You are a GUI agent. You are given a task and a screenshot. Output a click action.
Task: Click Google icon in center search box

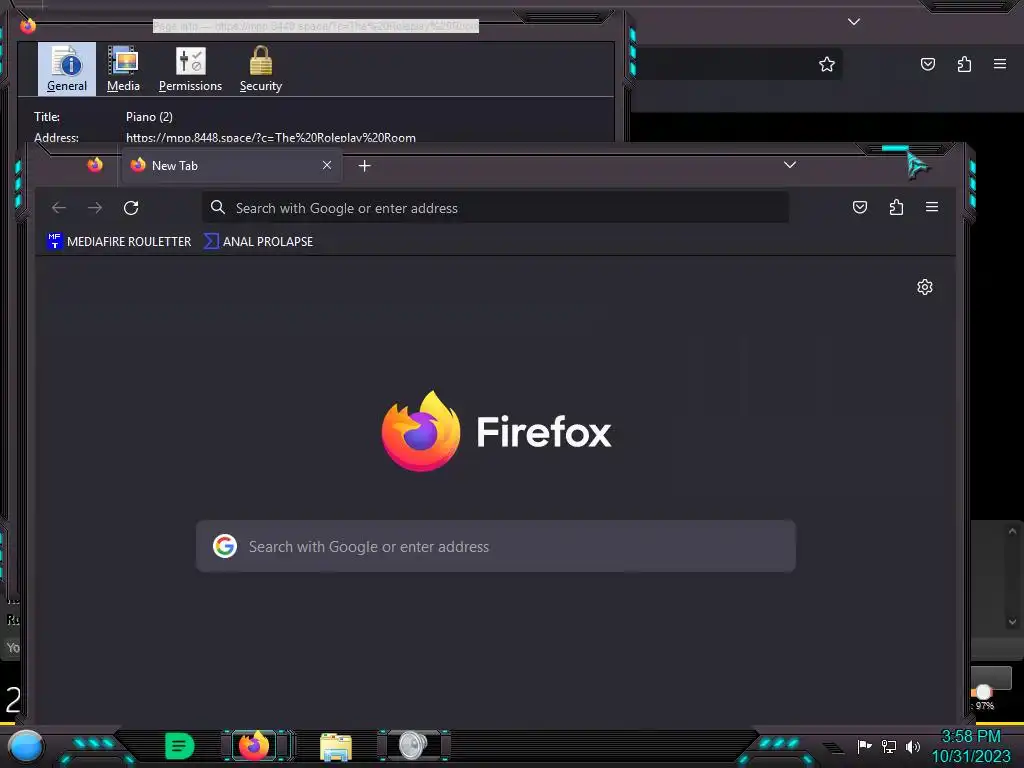225,546
